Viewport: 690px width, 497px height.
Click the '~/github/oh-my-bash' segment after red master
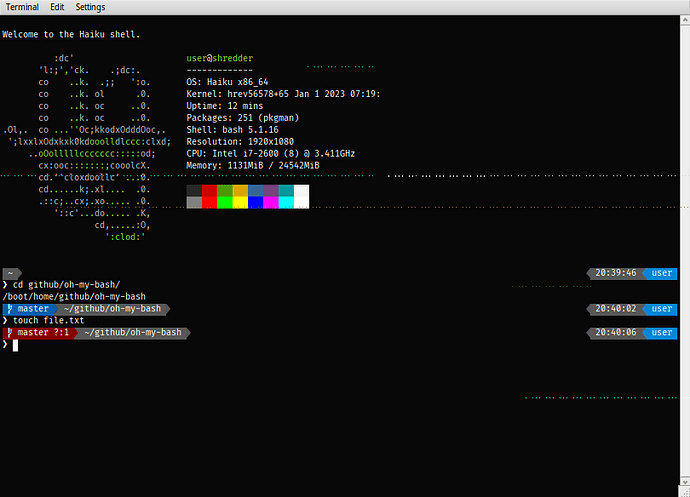tap(133, 332)
